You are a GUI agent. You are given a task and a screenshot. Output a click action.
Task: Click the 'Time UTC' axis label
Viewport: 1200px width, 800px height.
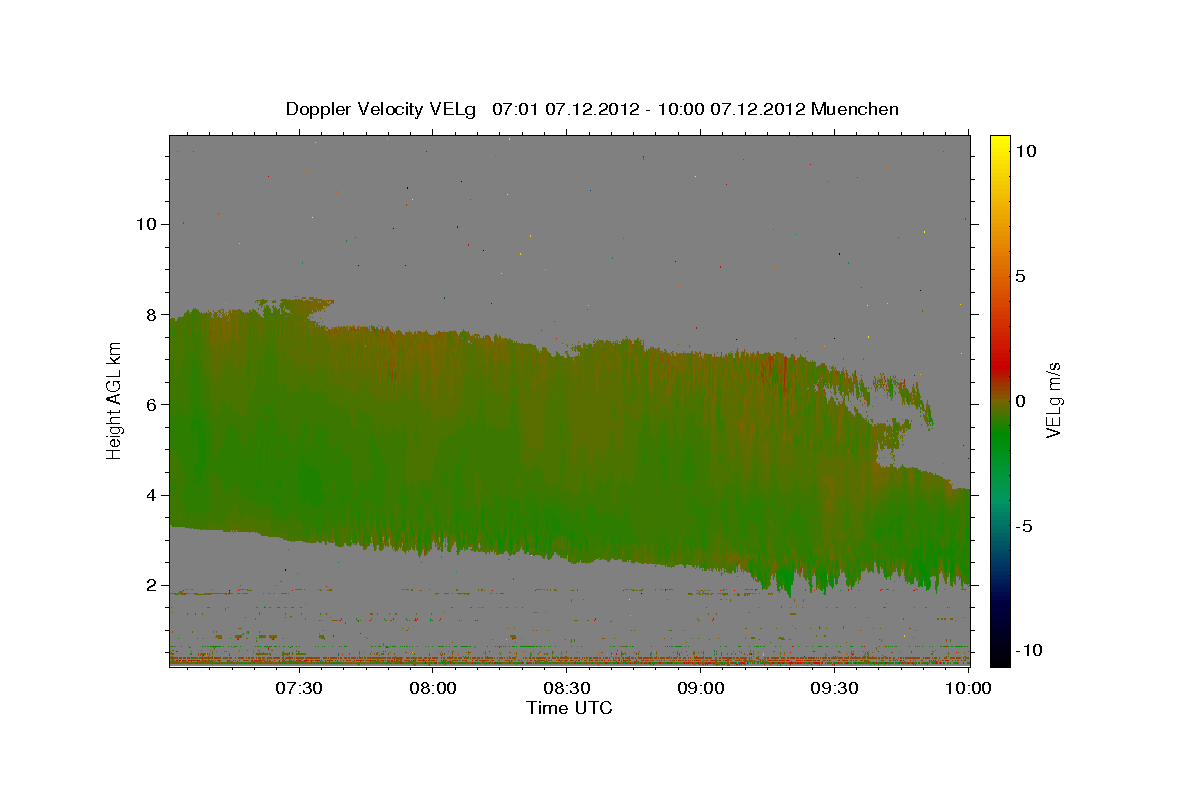coord(569,709)
